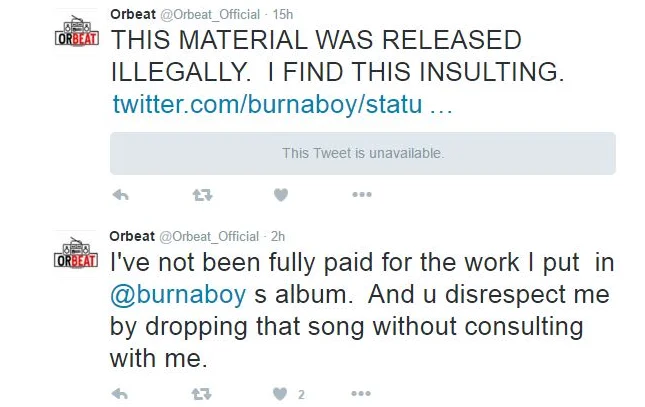This screenshot has height=407, width=645.
Task: Retweet the 'not been fully paid' tweet
Action: [x=202, y=392]
